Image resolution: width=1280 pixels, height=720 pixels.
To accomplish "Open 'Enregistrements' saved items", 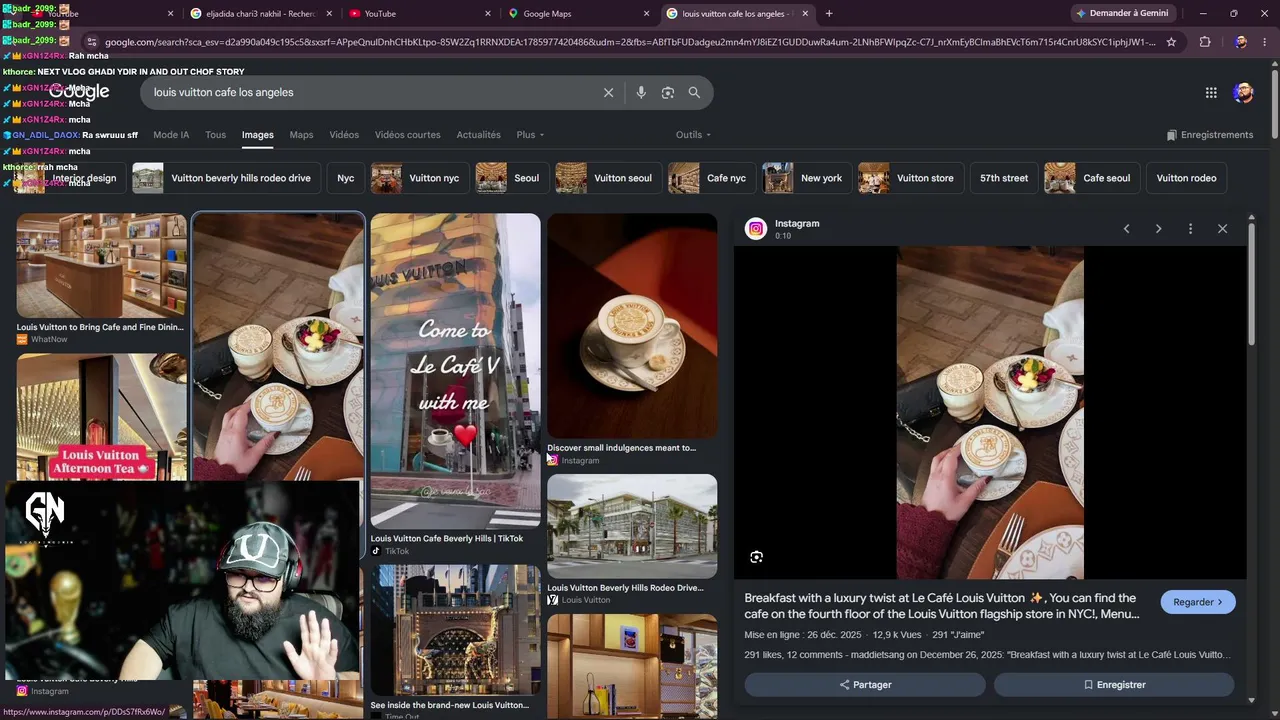I will 1209,135.
